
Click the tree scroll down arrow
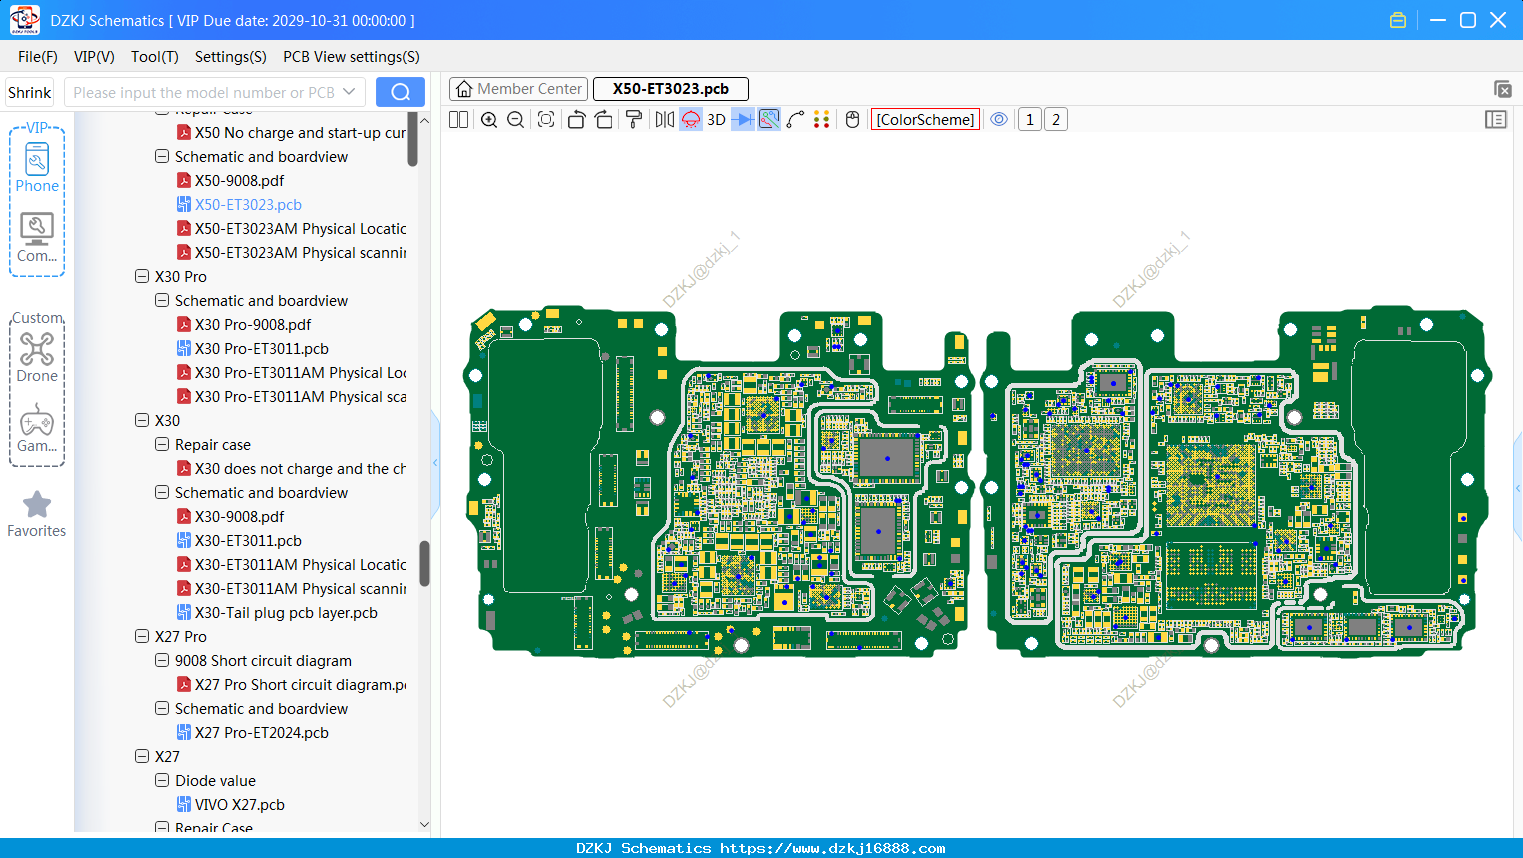tap(424, 825)
